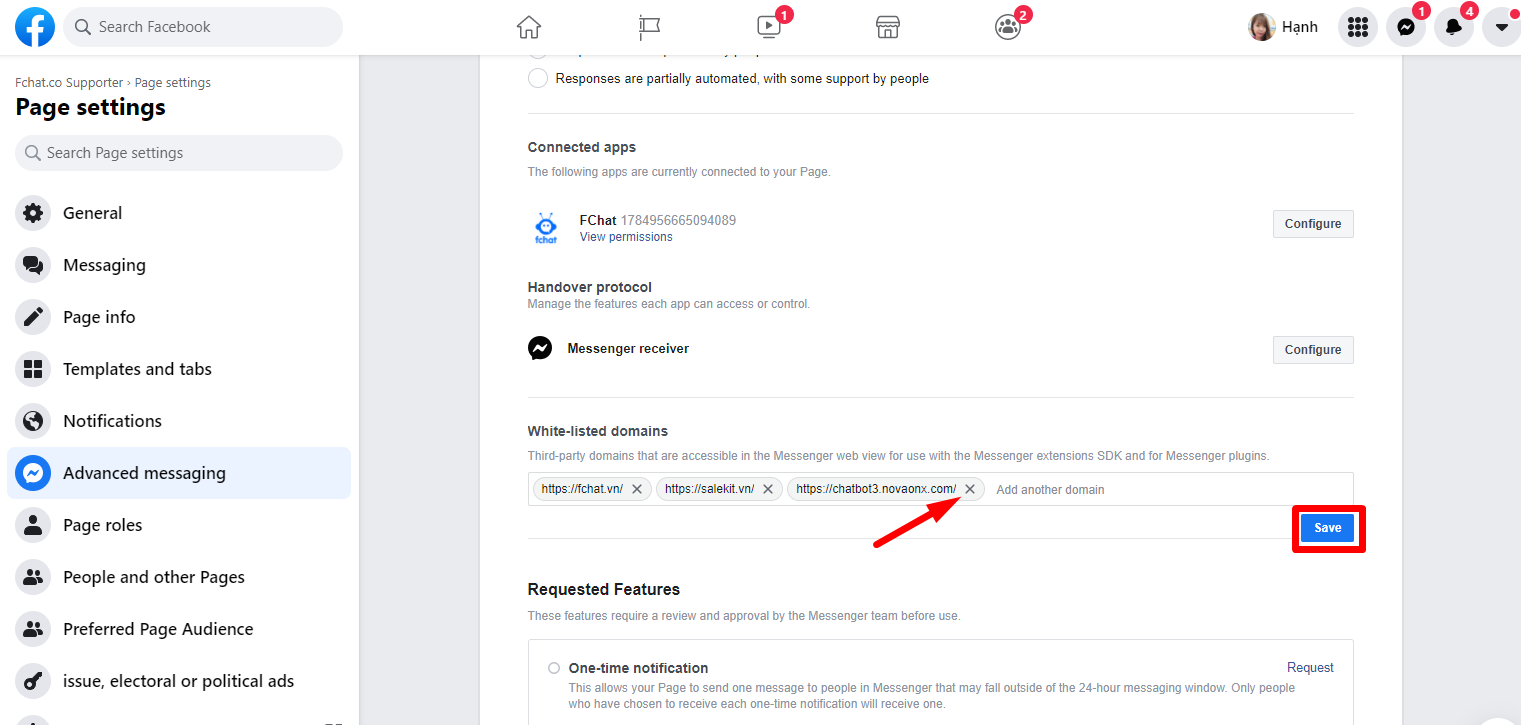Open the Pages flag icon
This screenshot has height=725, width=1521.
tap(649, 27)
